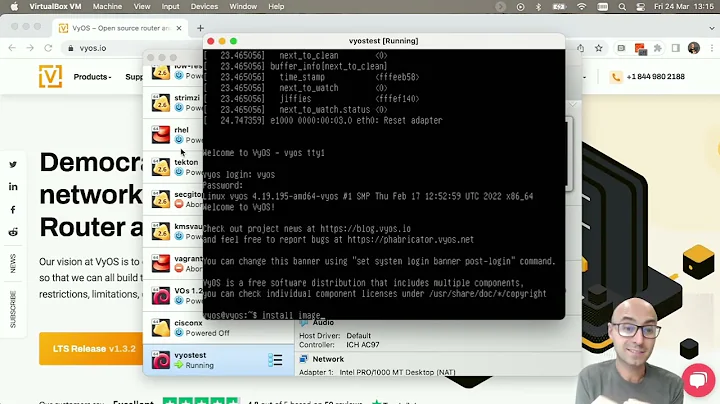
Task: Open Chrome three-dot menu
Action: pos(712,48)
